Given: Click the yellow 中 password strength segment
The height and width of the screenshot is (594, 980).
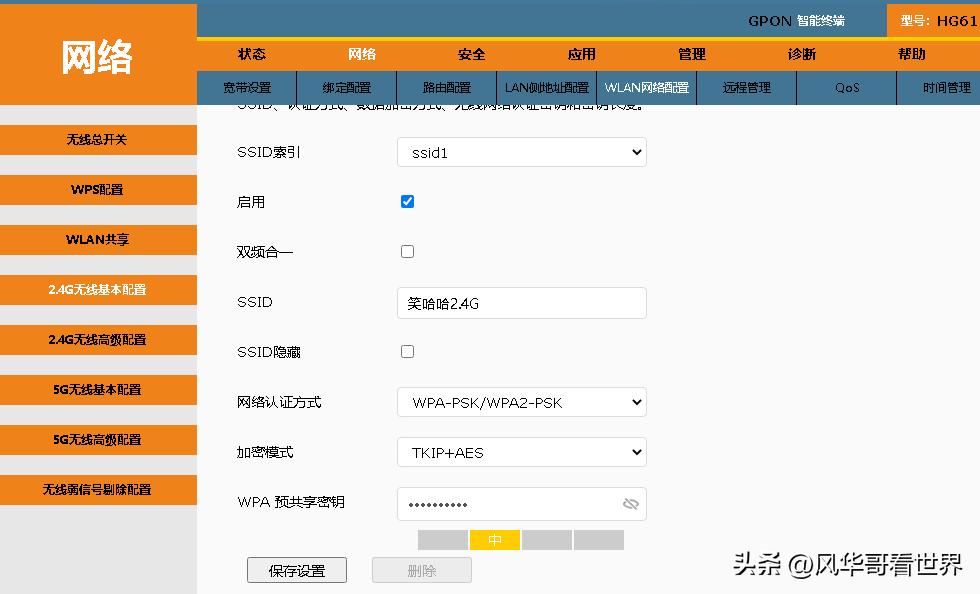Looking at the screenshot, I should [x=494, y=539].
